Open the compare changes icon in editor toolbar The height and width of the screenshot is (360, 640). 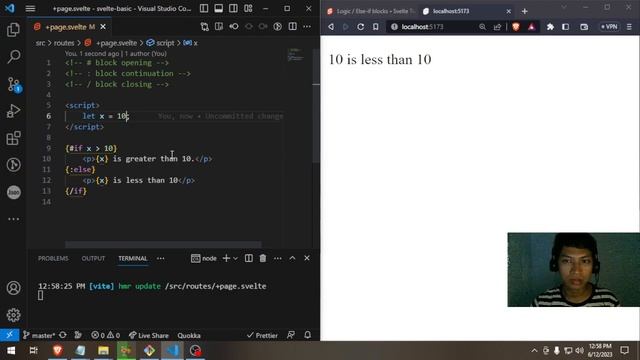point(204,27)
